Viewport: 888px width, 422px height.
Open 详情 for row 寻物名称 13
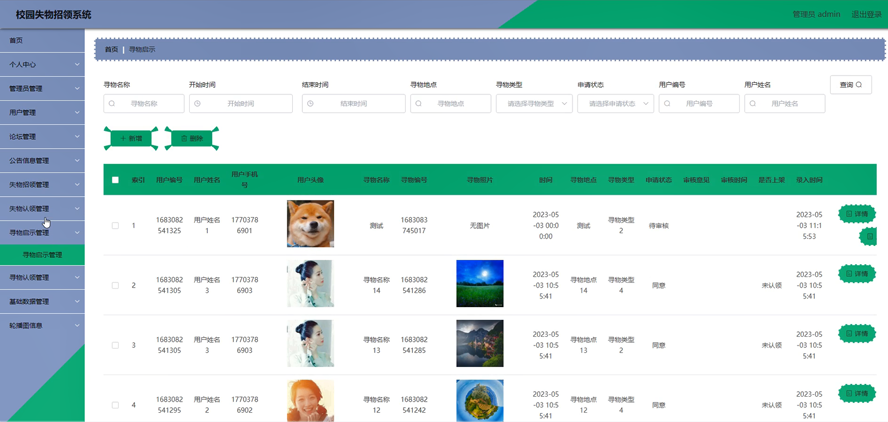click(x=857, y=334)
